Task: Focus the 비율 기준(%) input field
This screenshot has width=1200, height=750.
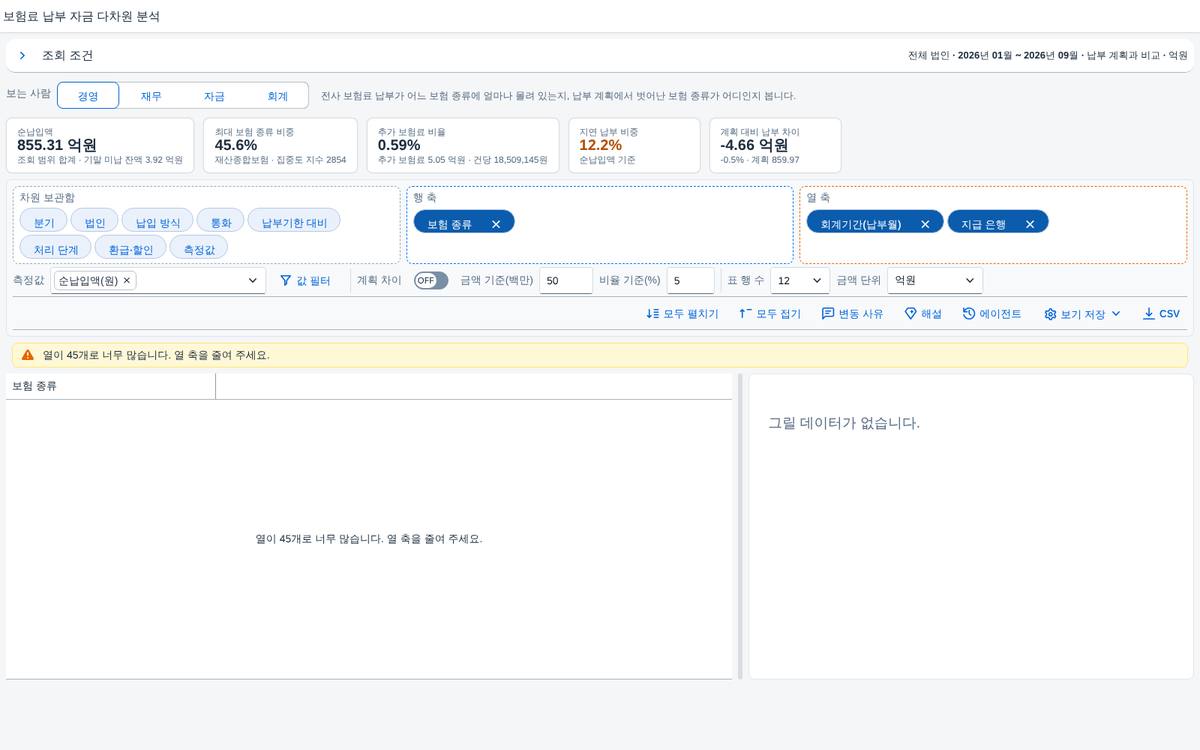Action: coord(690,281)
